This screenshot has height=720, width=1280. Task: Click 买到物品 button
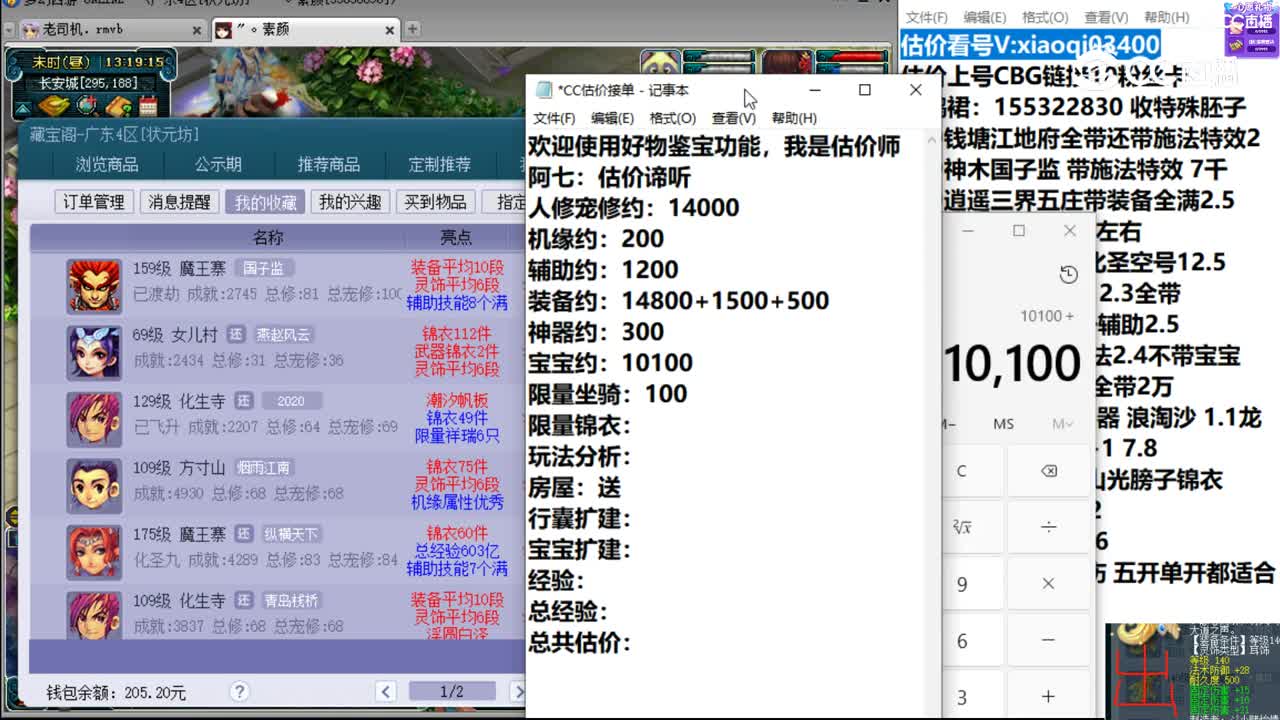435,202
